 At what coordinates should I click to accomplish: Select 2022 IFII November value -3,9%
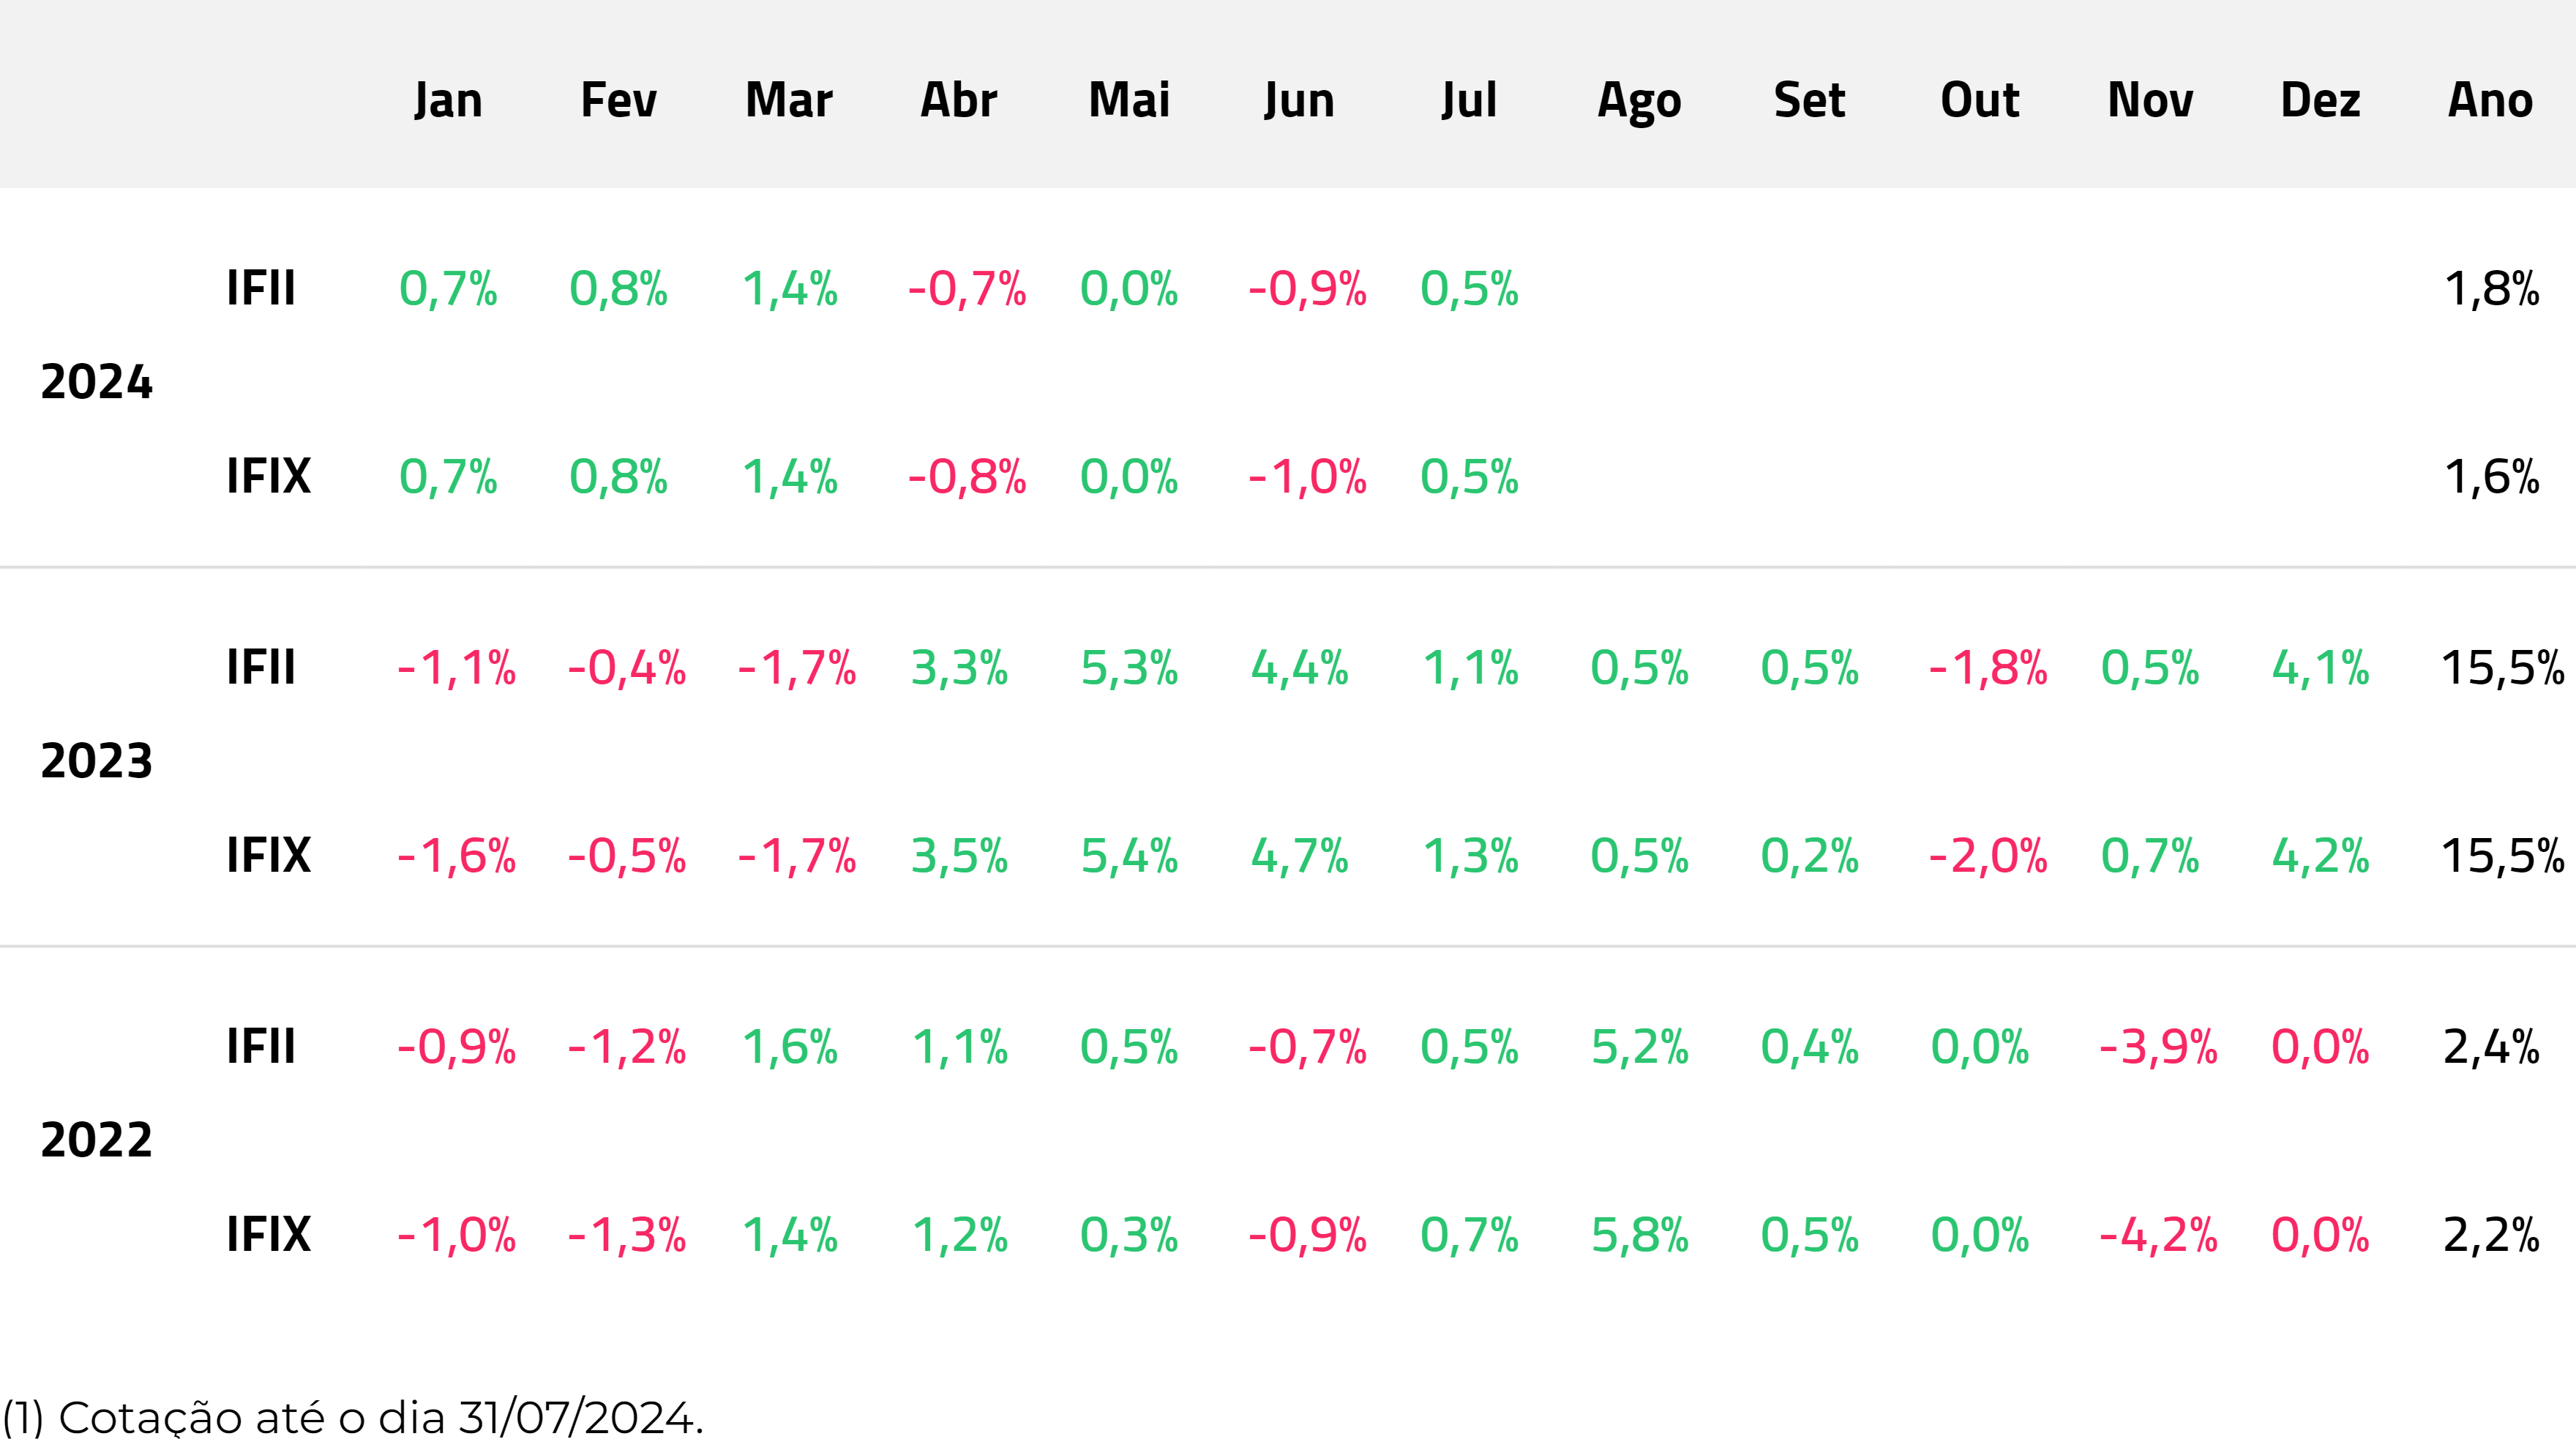[2158, 1047]
